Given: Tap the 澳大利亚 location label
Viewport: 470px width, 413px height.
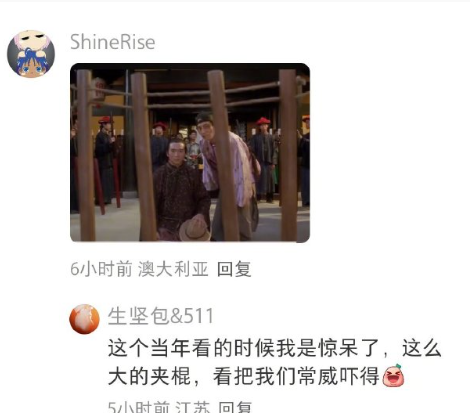Looking at the screenshot, I should point(173,269).
